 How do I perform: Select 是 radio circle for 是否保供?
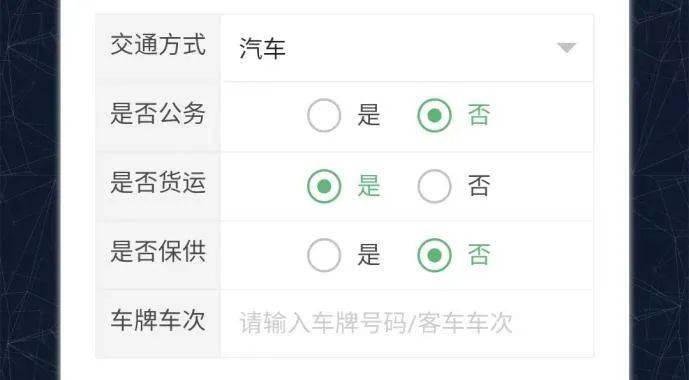pyautogui.click(x=324, y=255)
